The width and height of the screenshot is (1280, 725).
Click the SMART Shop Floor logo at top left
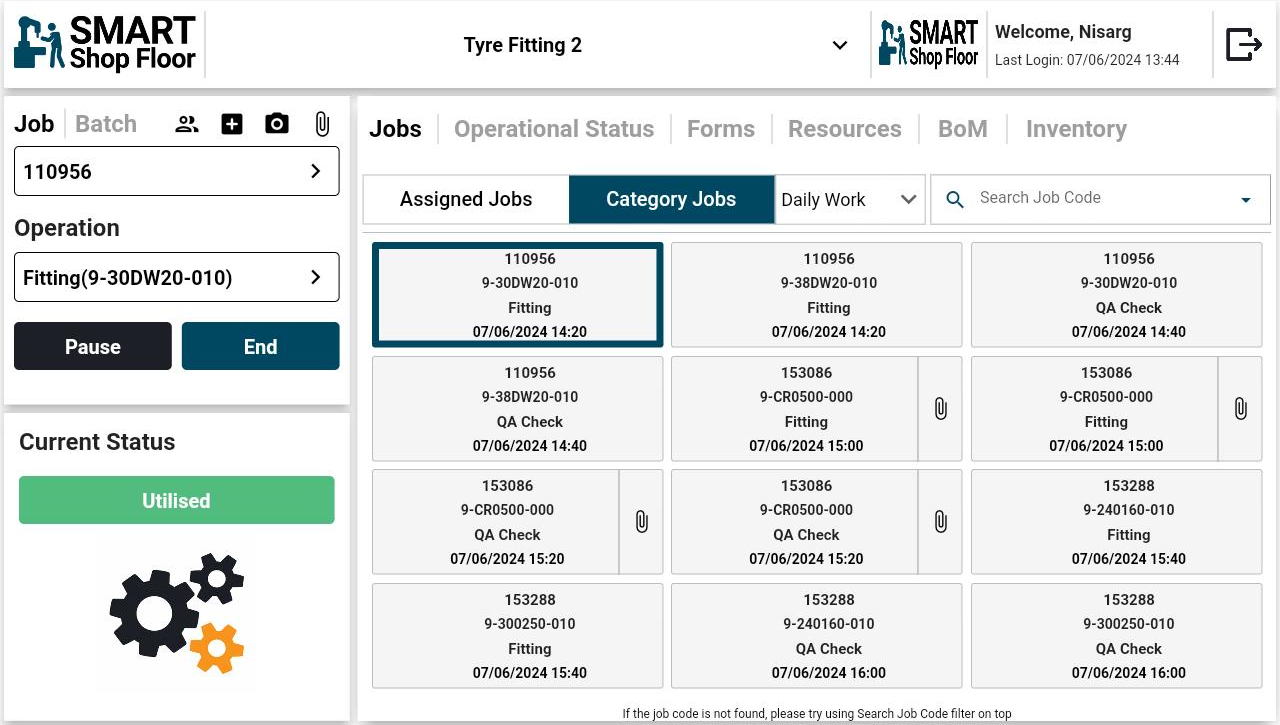pos(105,45)
